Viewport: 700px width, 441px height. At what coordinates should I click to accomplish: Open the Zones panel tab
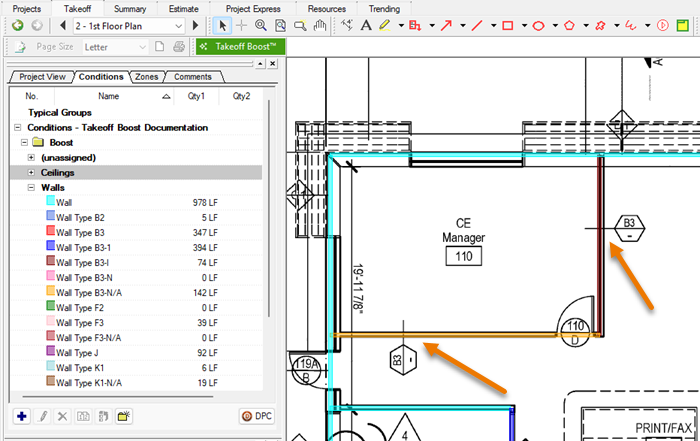146,77
